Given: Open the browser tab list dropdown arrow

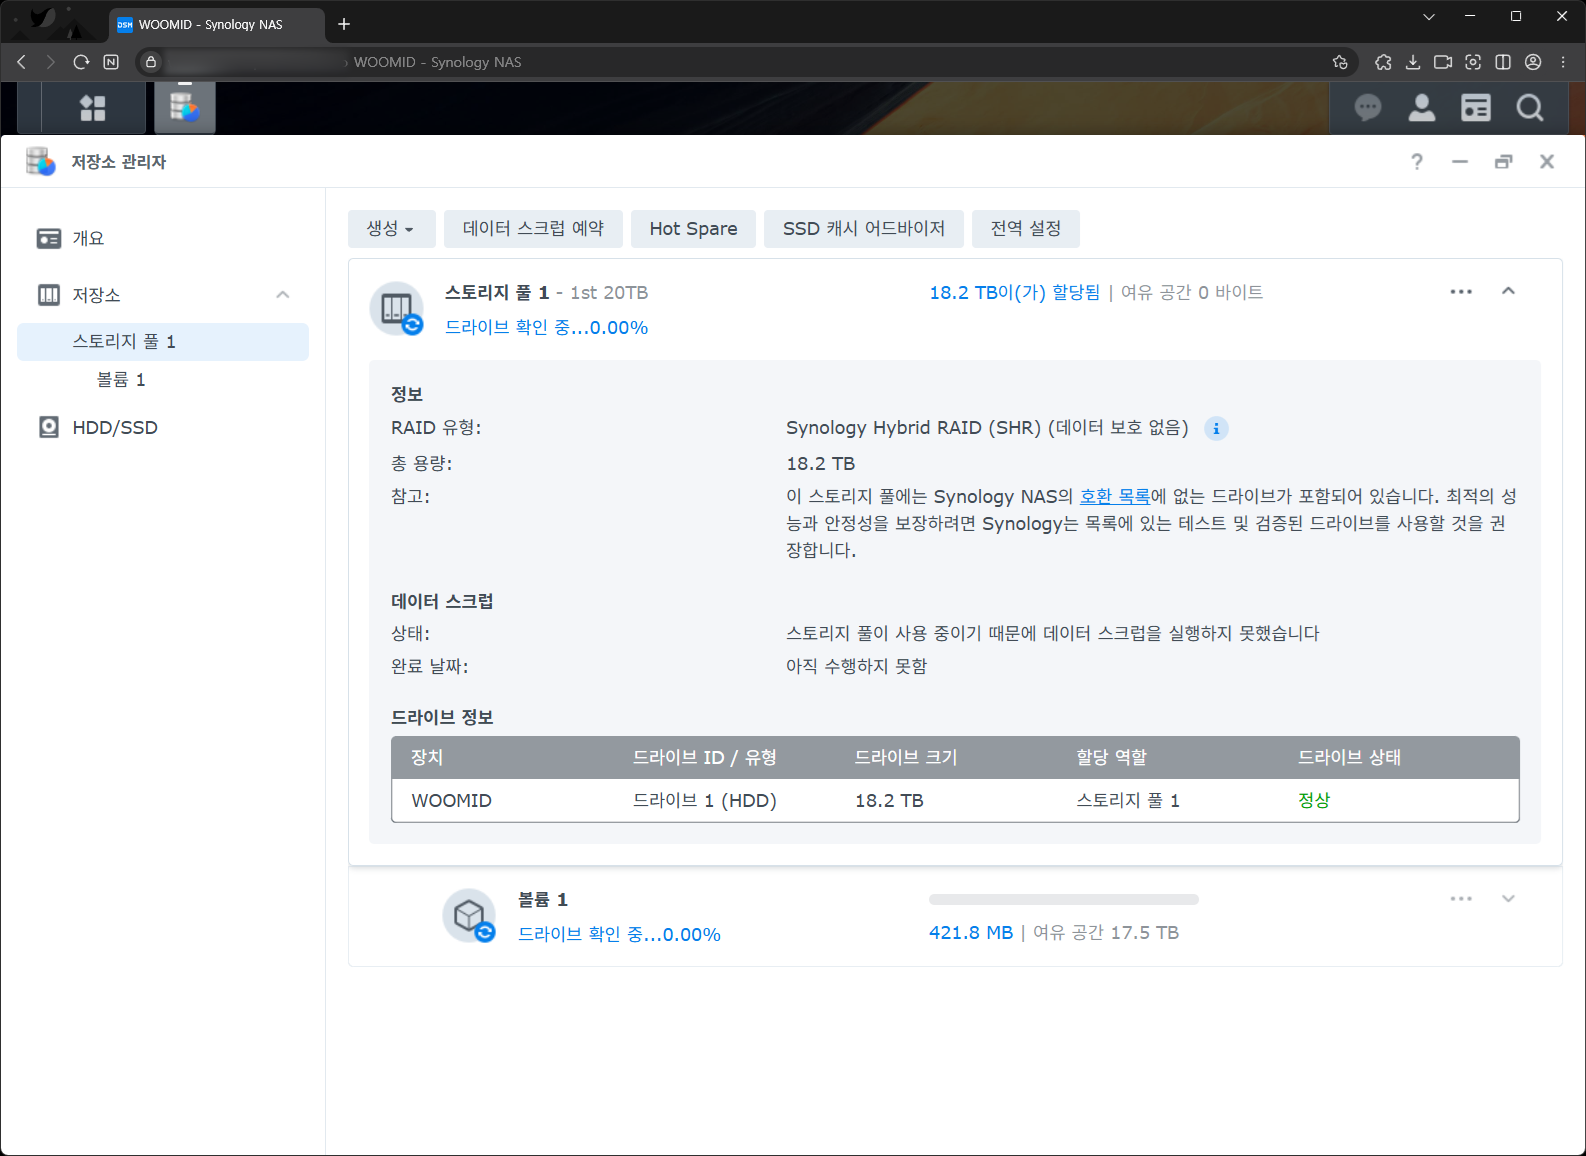Looking at the screenshot, I should [1429, 17].
